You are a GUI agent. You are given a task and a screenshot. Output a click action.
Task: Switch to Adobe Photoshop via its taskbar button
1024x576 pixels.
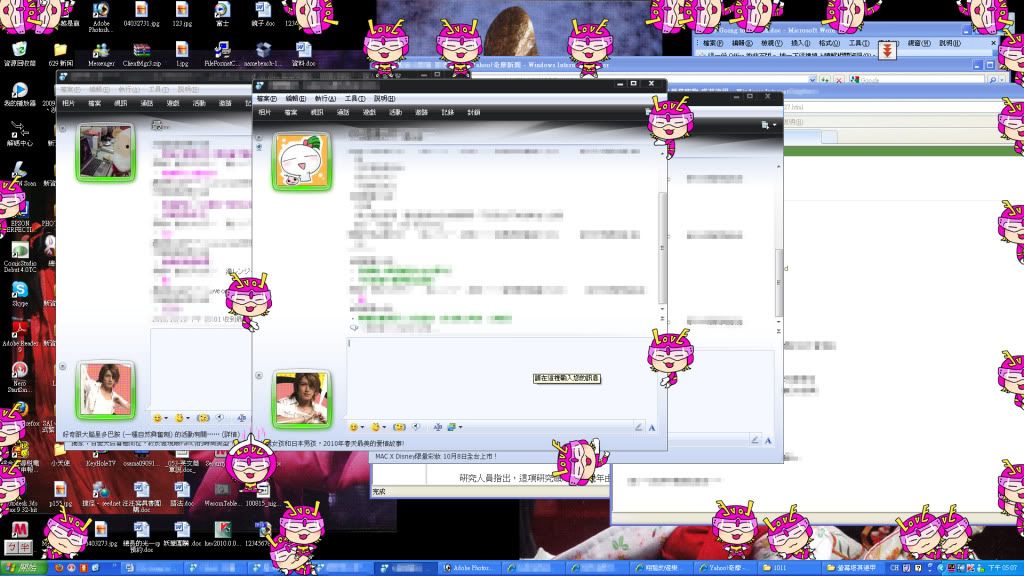pyautogui.click(x=468, y=568)
